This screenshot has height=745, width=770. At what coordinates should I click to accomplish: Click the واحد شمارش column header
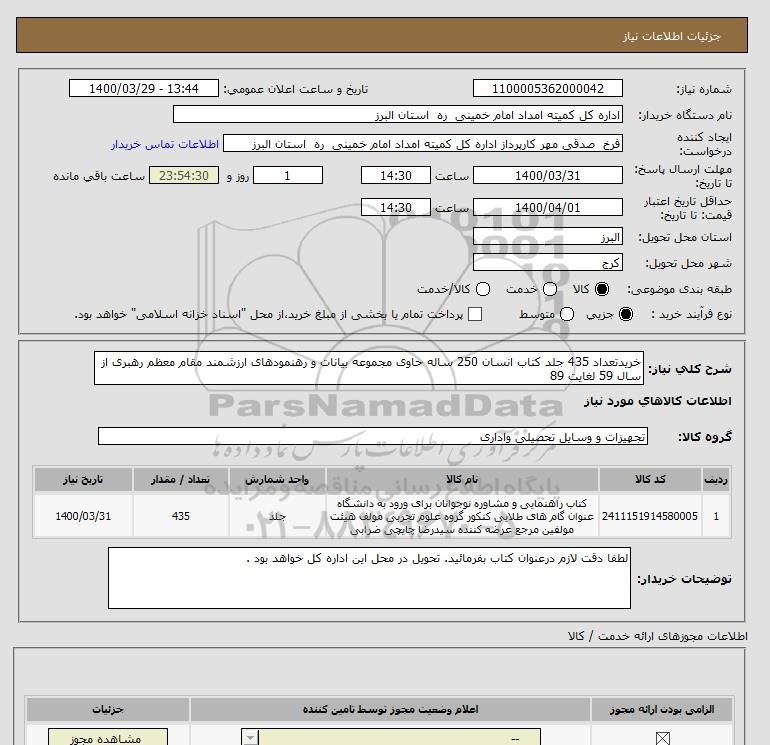[x=277, y=479]
